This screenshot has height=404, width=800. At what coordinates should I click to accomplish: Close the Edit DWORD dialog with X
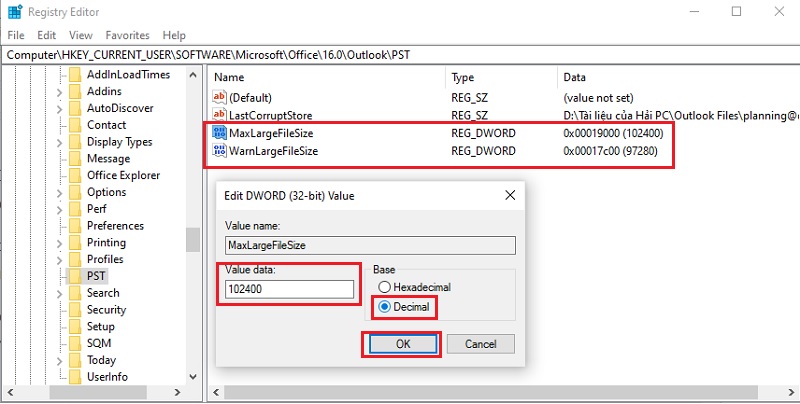(x=510, y=194)
